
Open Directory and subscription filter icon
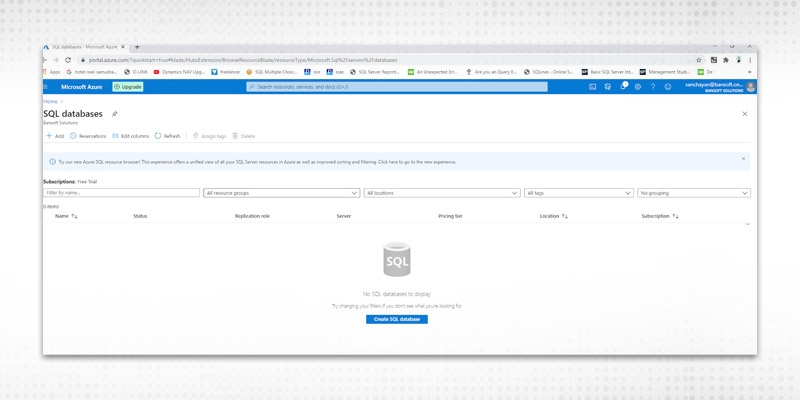pyautogui.click(x=608, y=87)
